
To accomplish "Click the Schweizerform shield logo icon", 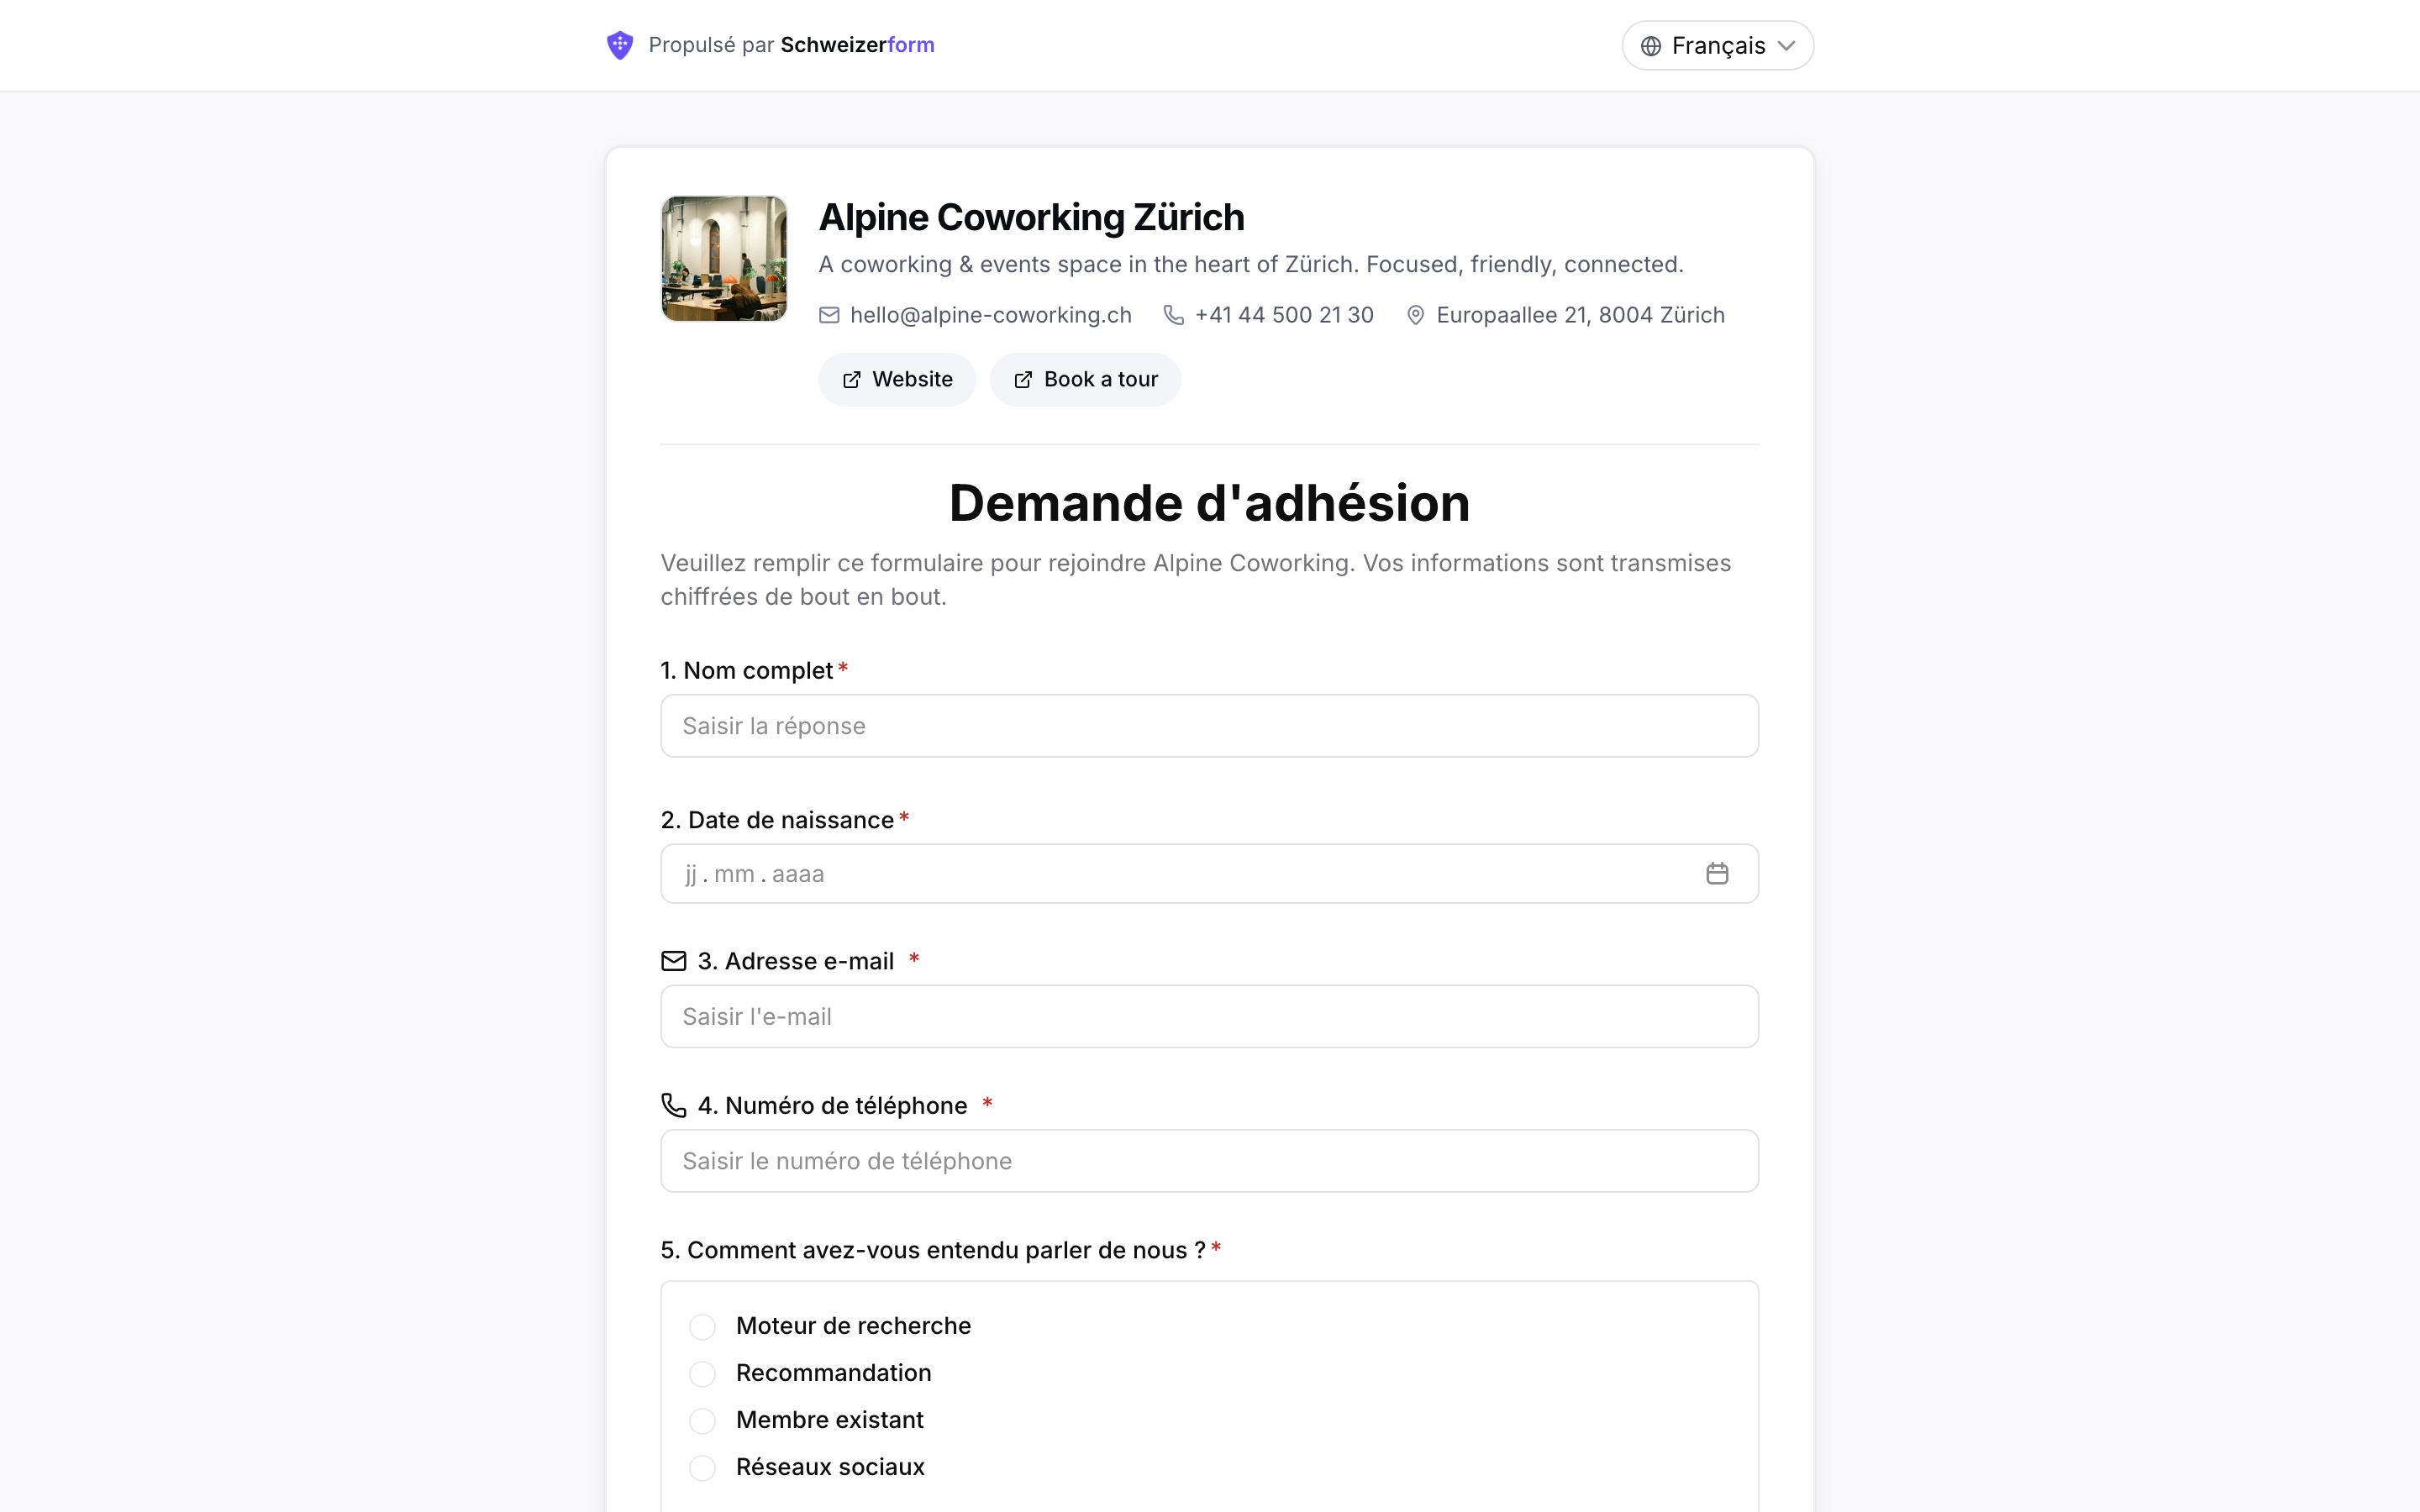I will coord(620,45).
